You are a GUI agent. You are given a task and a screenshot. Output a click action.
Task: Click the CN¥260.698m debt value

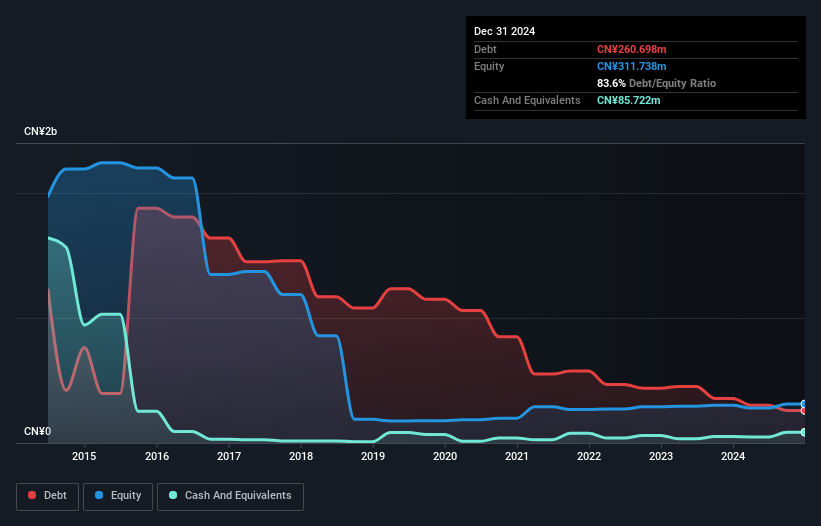click(631, 49)
